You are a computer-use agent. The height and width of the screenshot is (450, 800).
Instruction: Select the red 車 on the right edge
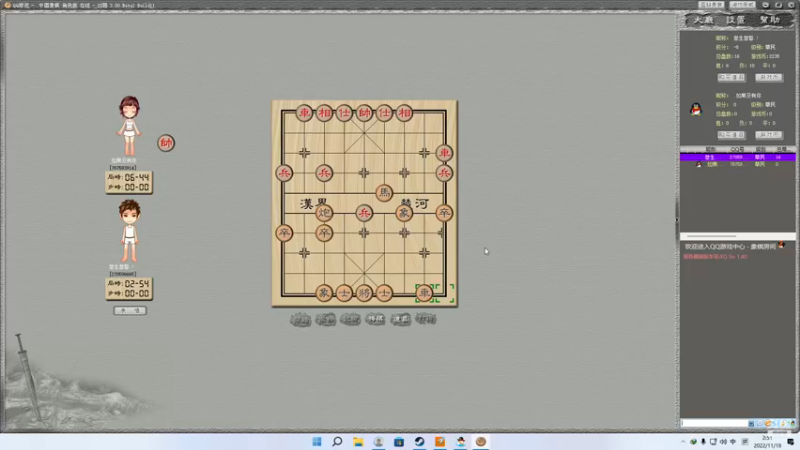pyautogui.click(x=444, y=153)
